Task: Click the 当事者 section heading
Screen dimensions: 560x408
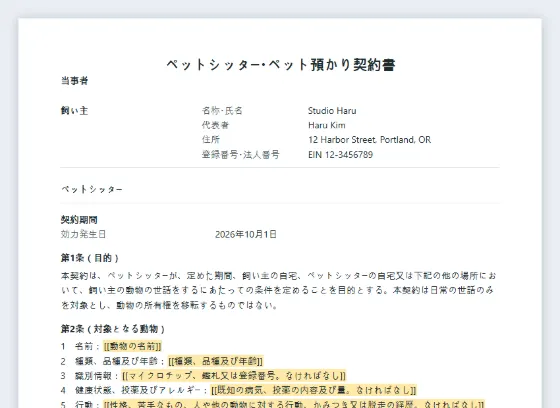Action: 74,81
